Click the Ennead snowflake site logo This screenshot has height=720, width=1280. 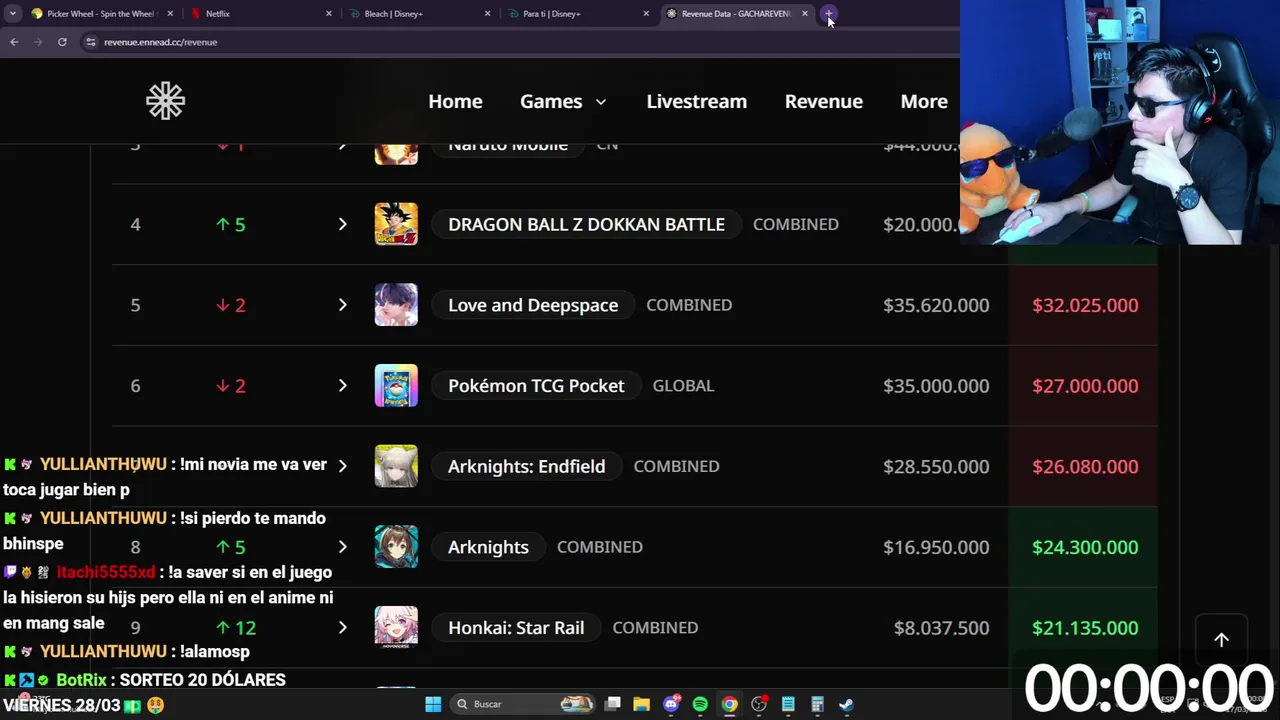(165, 101)
